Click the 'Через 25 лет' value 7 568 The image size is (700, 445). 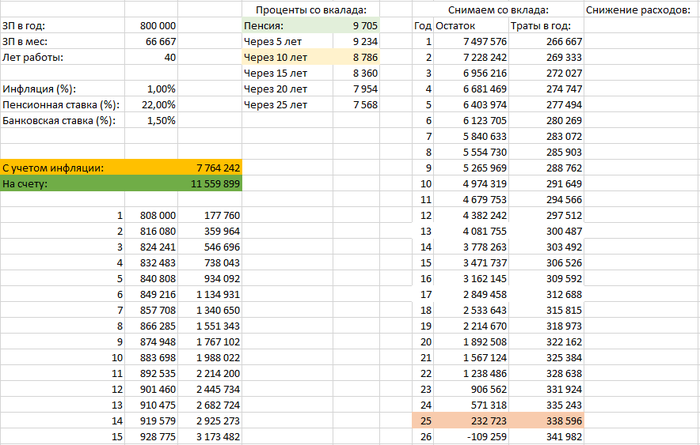coord(364,104)
